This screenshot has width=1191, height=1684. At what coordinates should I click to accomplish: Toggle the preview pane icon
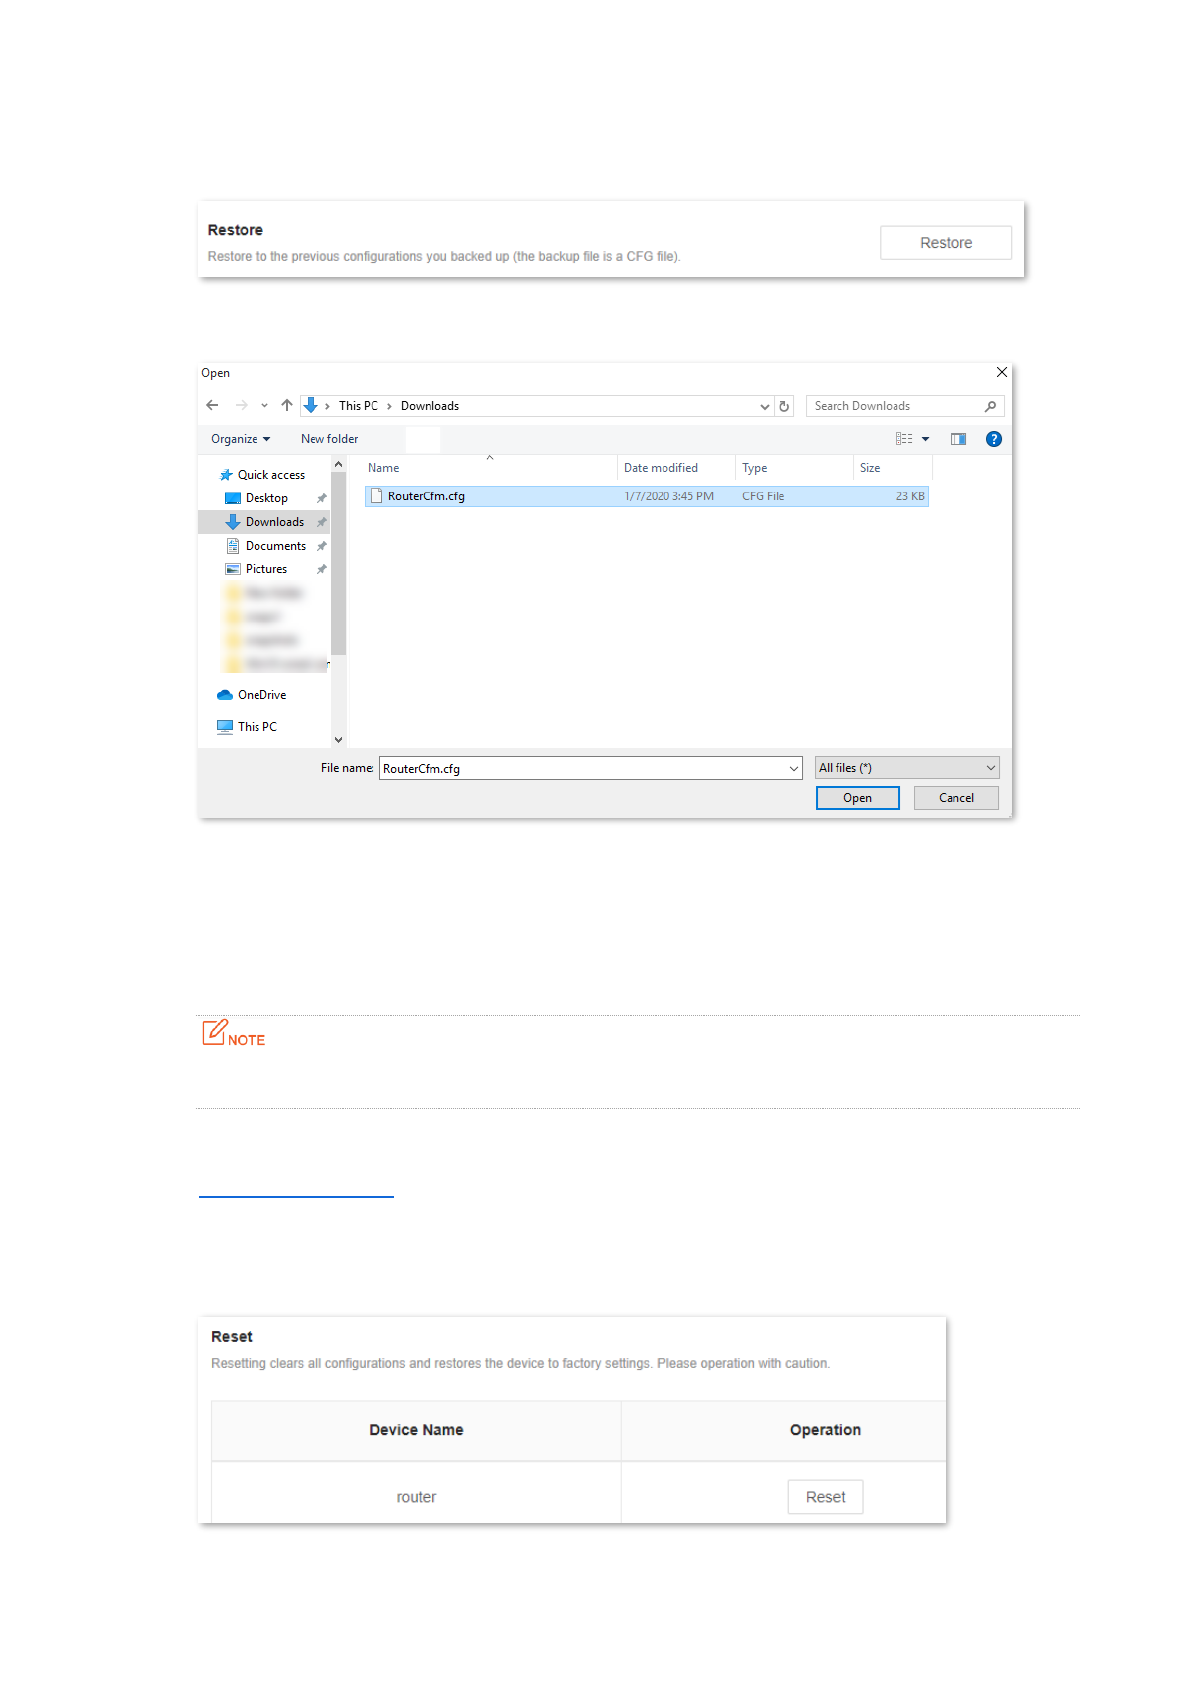tap(958, 439)
